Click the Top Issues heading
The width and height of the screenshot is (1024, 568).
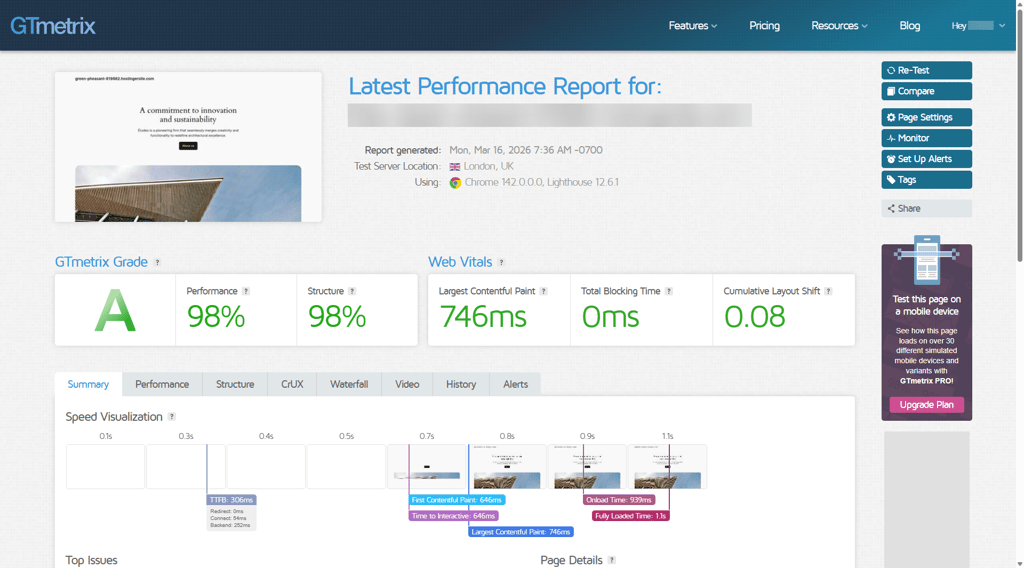click(91, 560)
